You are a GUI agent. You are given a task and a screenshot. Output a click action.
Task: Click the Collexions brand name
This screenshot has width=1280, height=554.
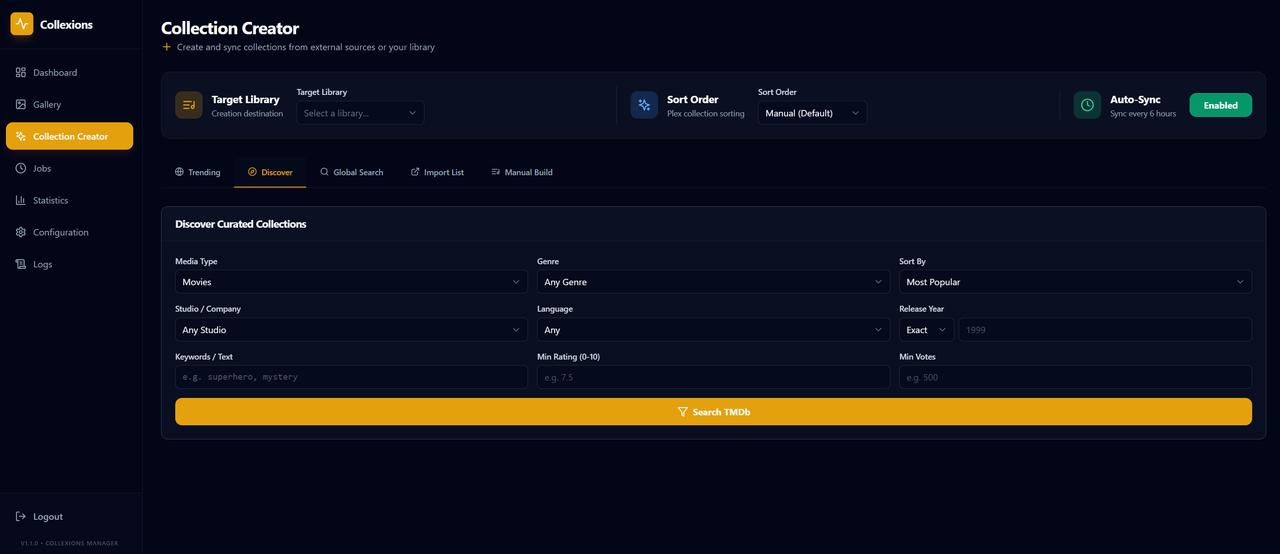(x=66, y=25)
